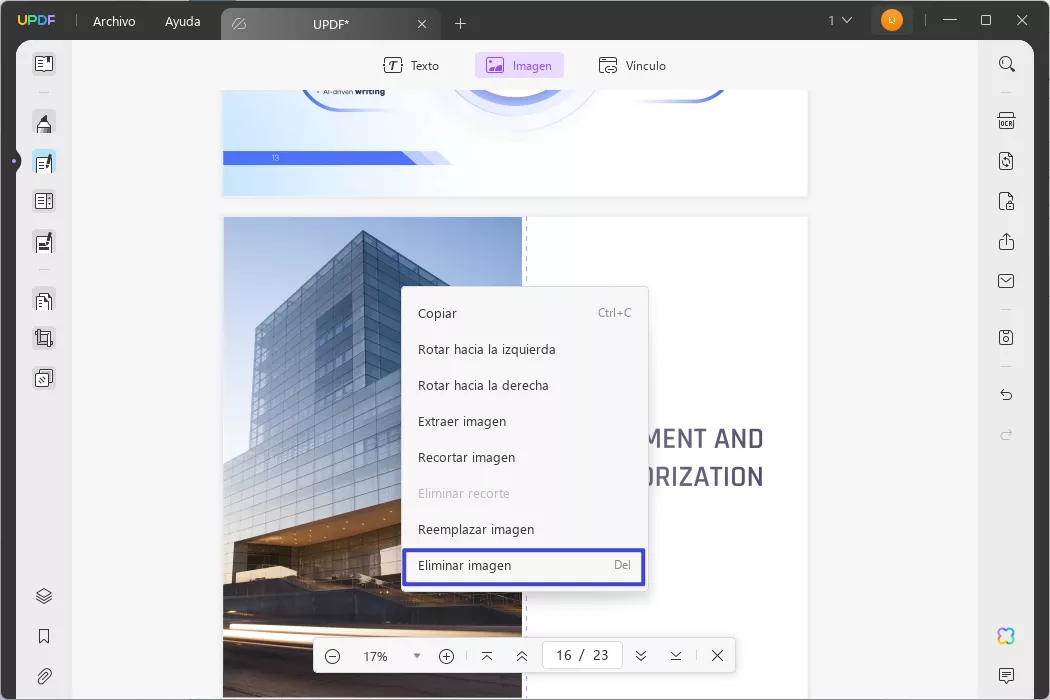1050x700 pixels.
Task: Close the UPDF* tab
Action: tap(422, 24)
